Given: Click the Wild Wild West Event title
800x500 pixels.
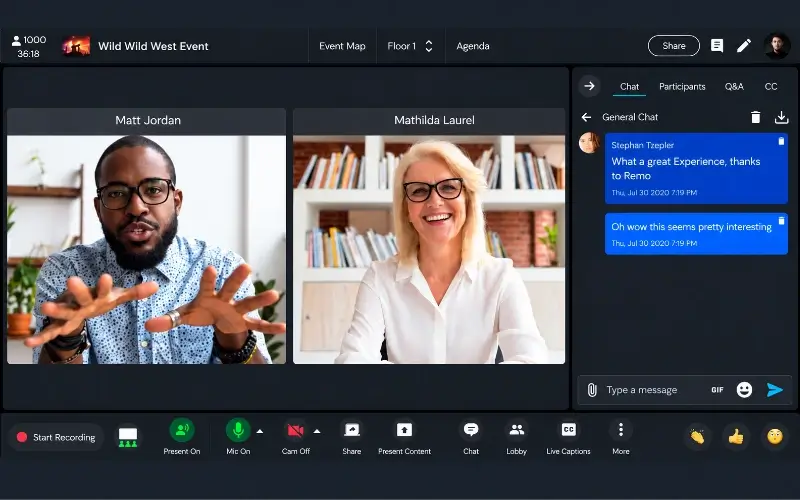Looking at the screenshot, I should point(153,46).
